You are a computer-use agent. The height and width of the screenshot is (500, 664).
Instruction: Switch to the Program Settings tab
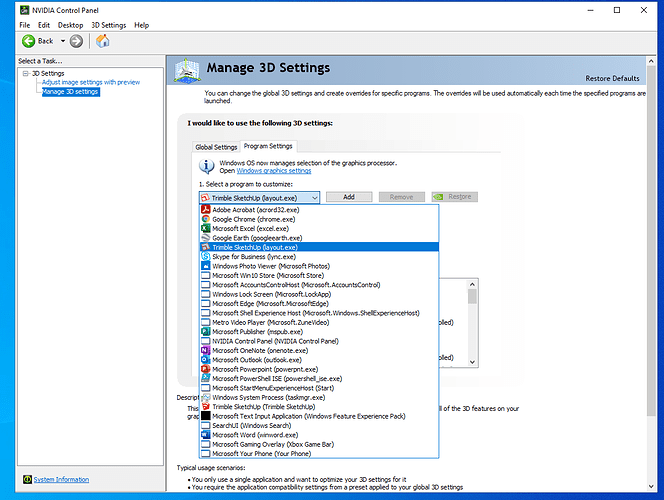coord(268,146)
